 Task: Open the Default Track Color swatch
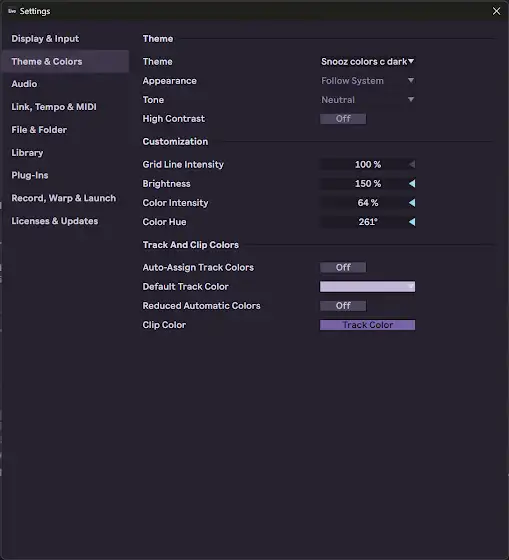pos(368,287)
